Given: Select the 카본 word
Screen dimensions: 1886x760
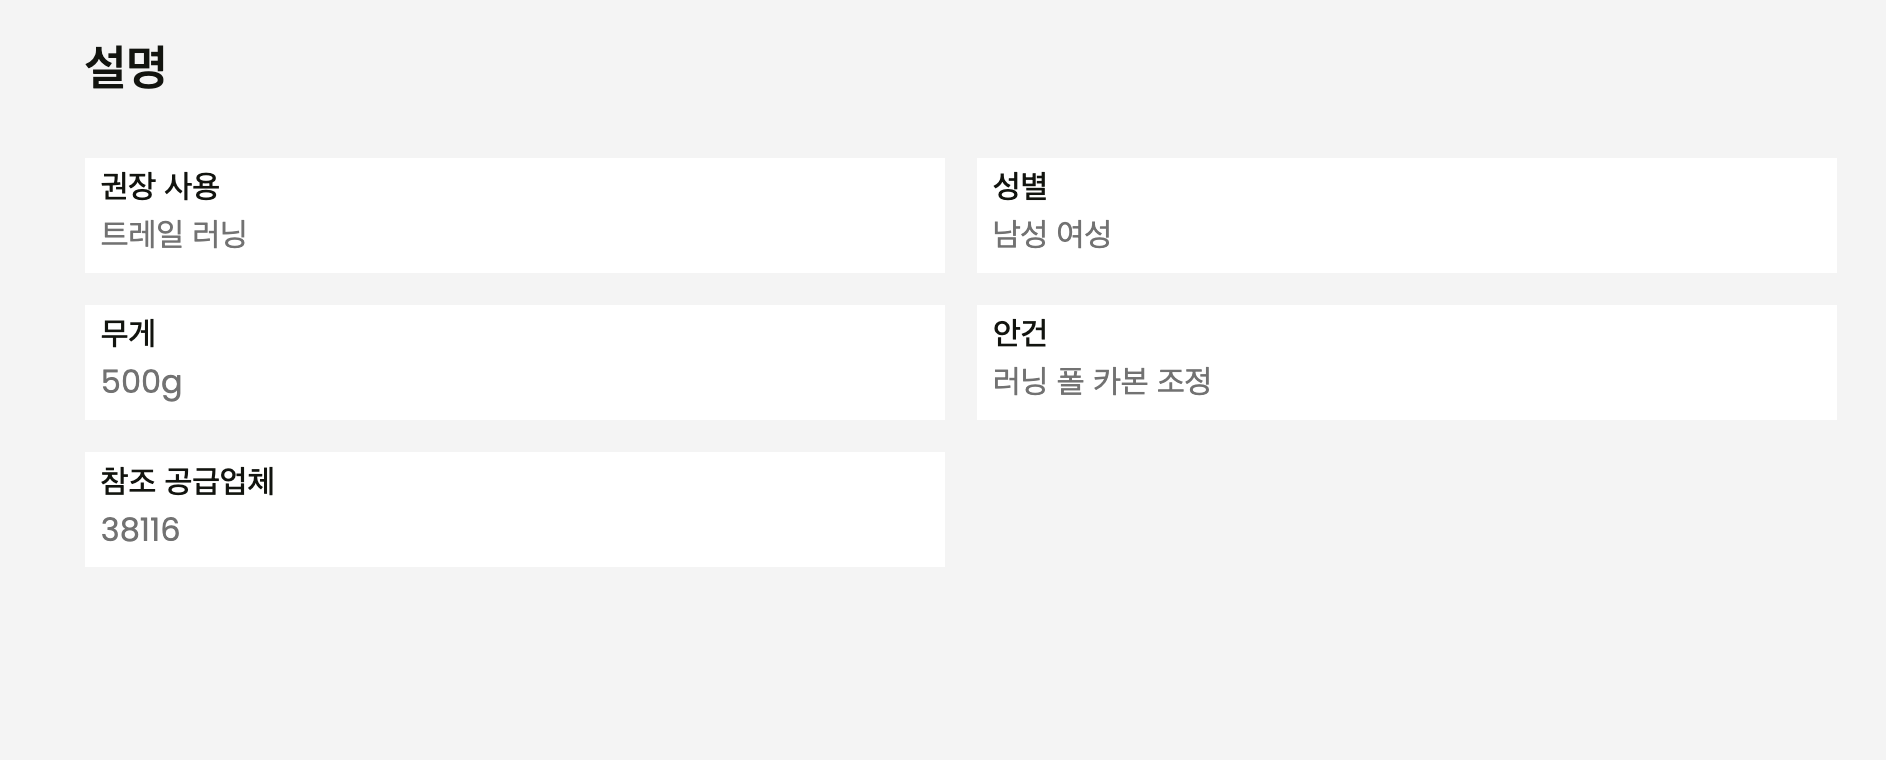Looking at the screenshot, I should coord(1120,381).
